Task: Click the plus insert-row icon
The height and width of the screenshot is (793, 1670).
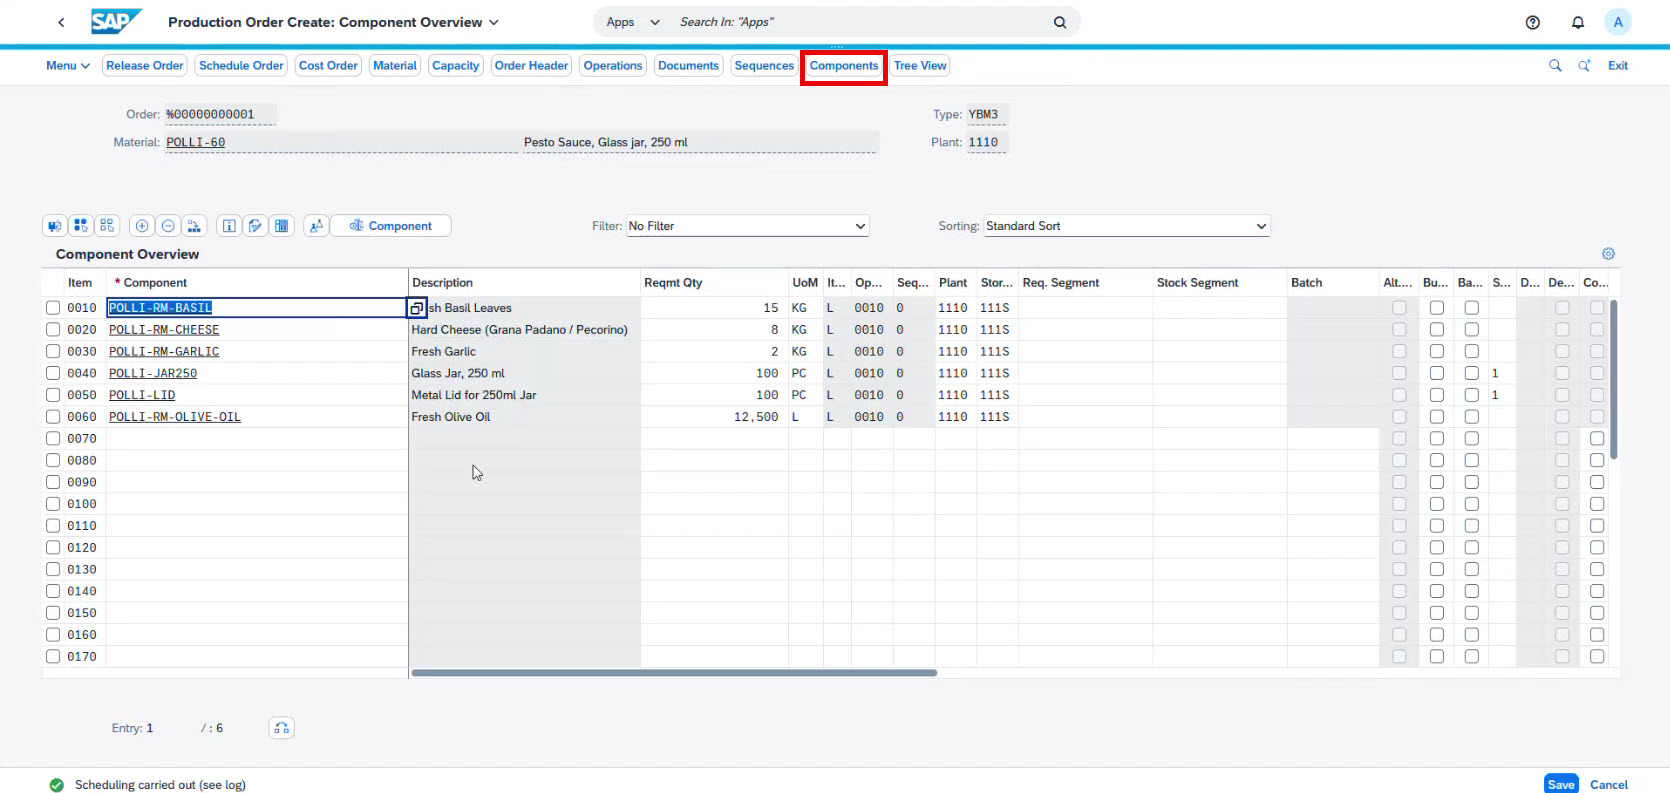Action: point(142,226)
